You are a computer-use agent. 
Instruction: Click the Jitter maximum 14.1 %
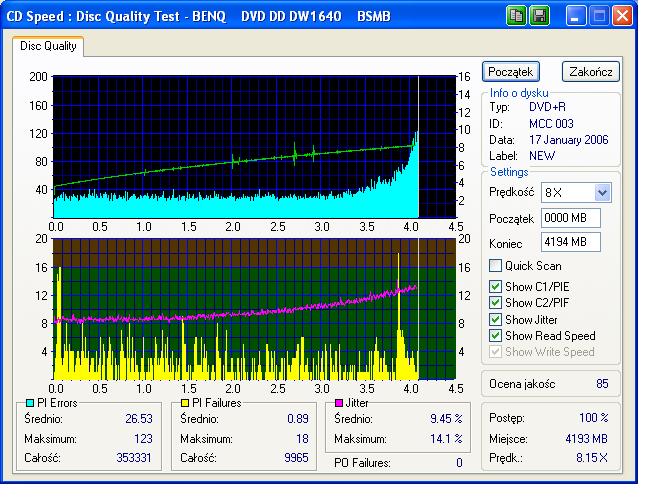click(446, 439)
